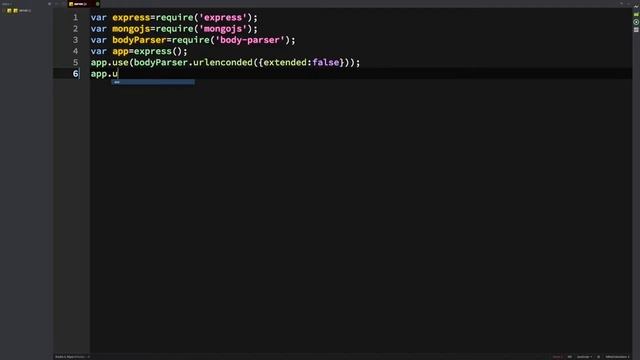The height and width of the screenshot is (360, 640).
Task: Click the lowest icon in the right toolbar
Action: pos(636,30)
